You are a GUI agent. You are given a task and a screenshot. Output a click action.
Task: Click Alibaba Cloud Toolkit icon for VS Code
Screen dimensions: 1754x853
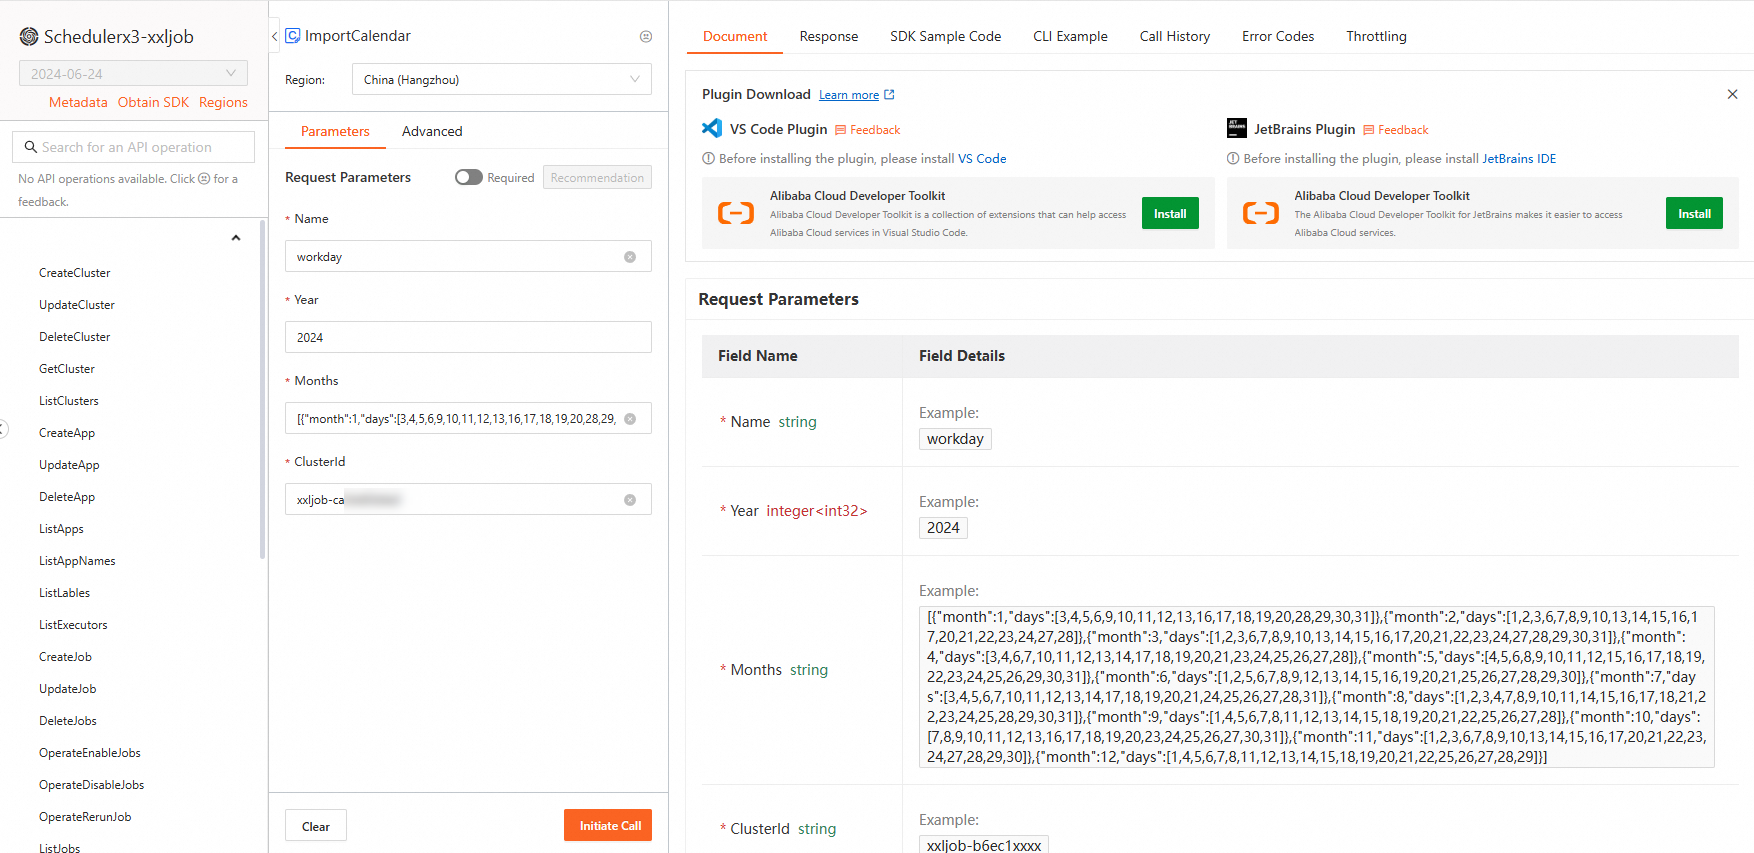tap(736, 213)
